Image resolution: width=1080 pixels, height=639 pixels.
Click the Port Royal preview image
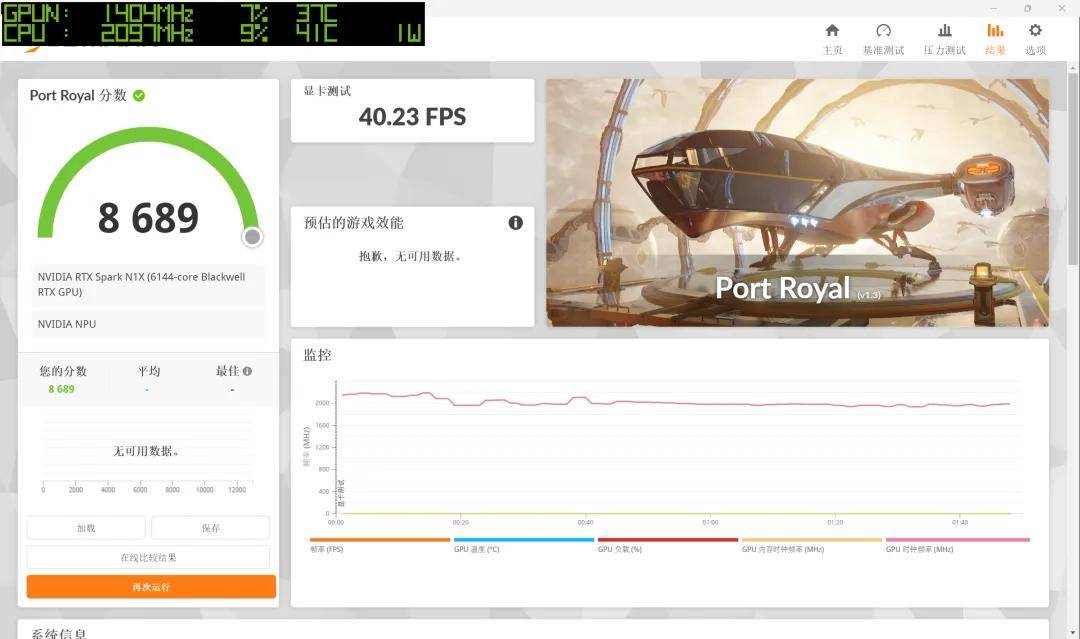click(x=798, y=202)
